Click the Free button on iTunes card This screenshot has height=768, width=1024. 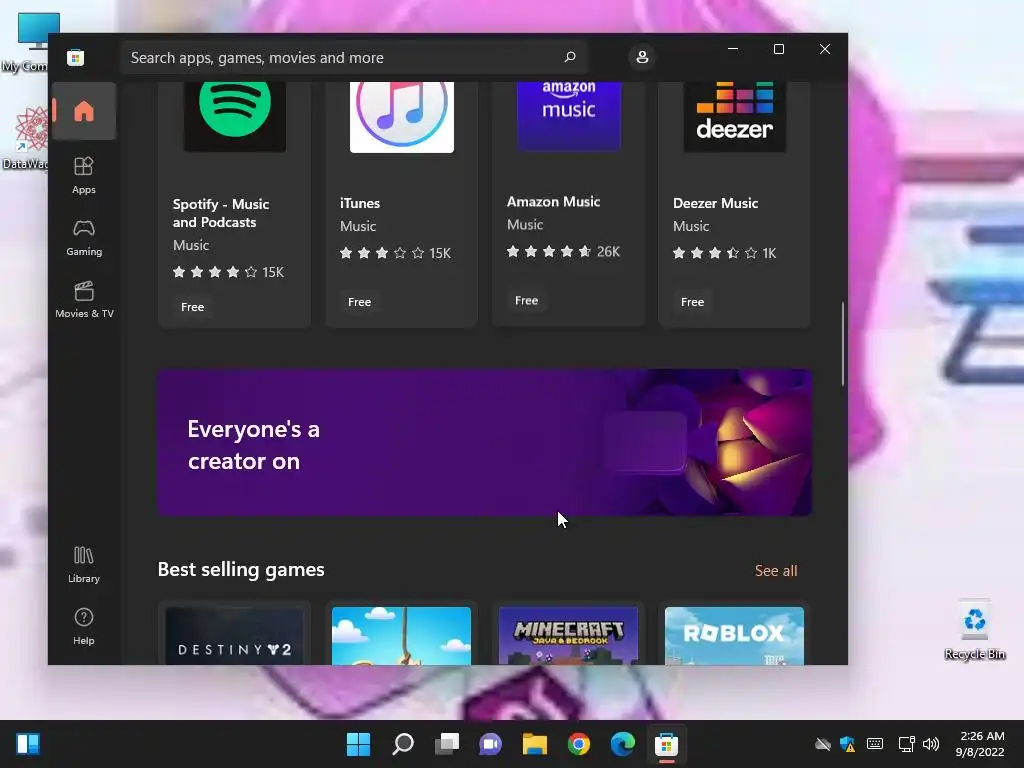tap(359, 302)
